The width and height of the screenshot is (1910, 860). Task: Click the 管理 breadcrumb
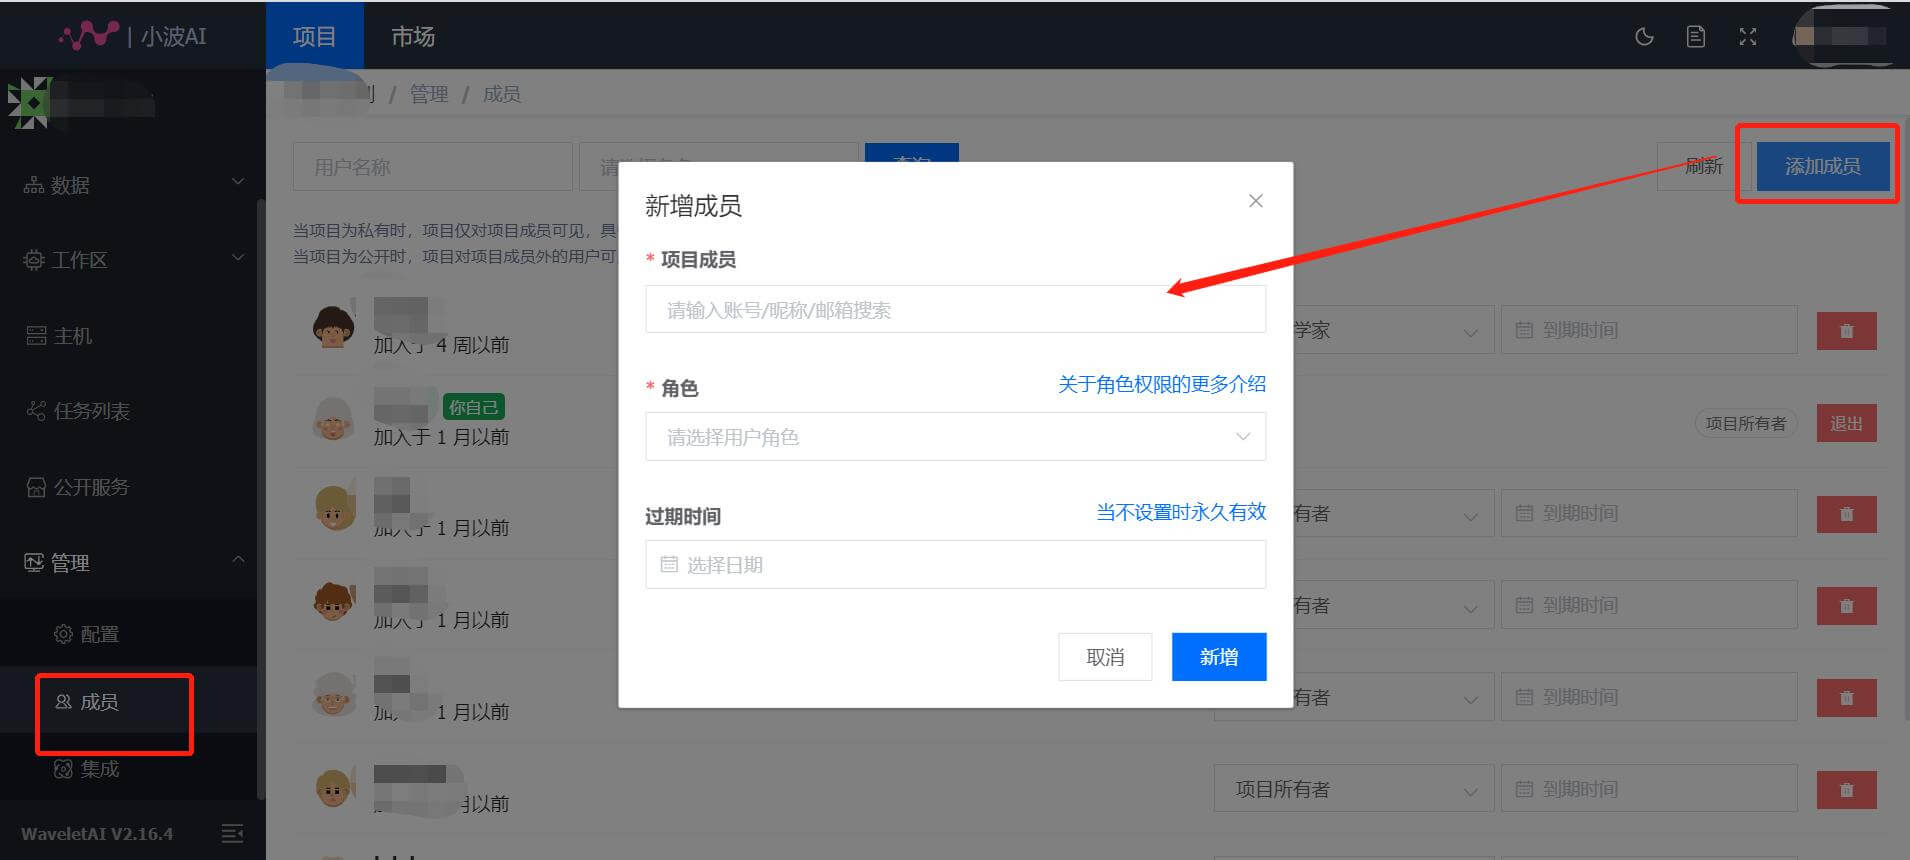click(x=429, y=94)
